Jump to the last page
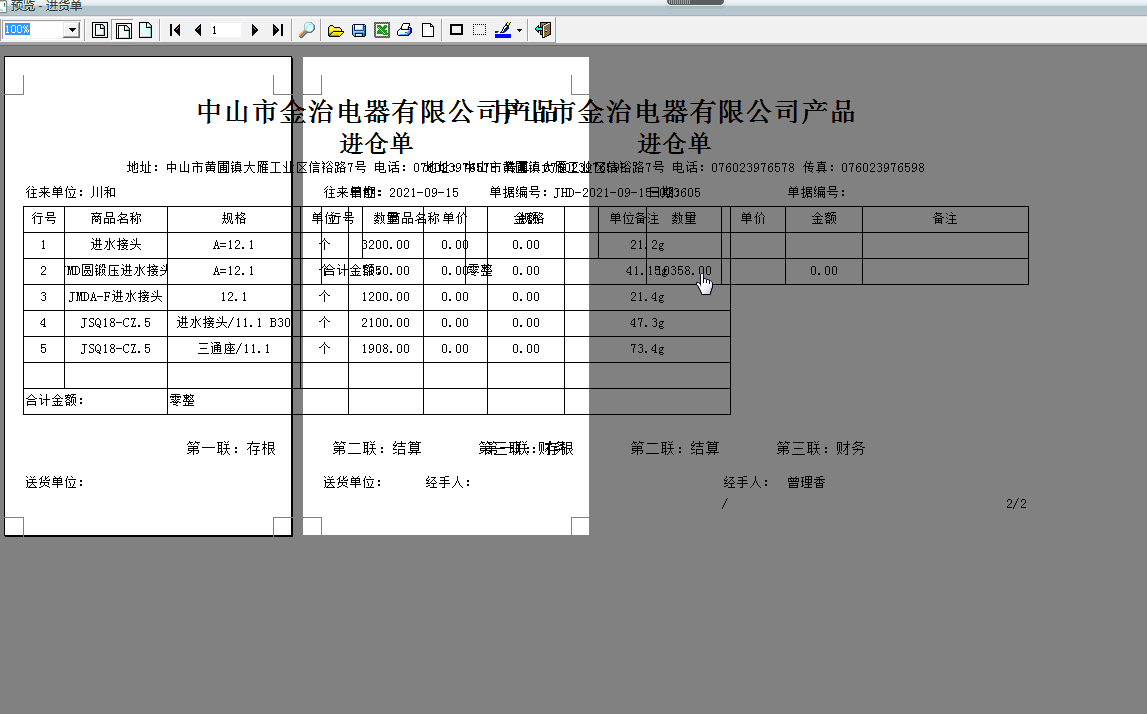 (x=277, y=30)
